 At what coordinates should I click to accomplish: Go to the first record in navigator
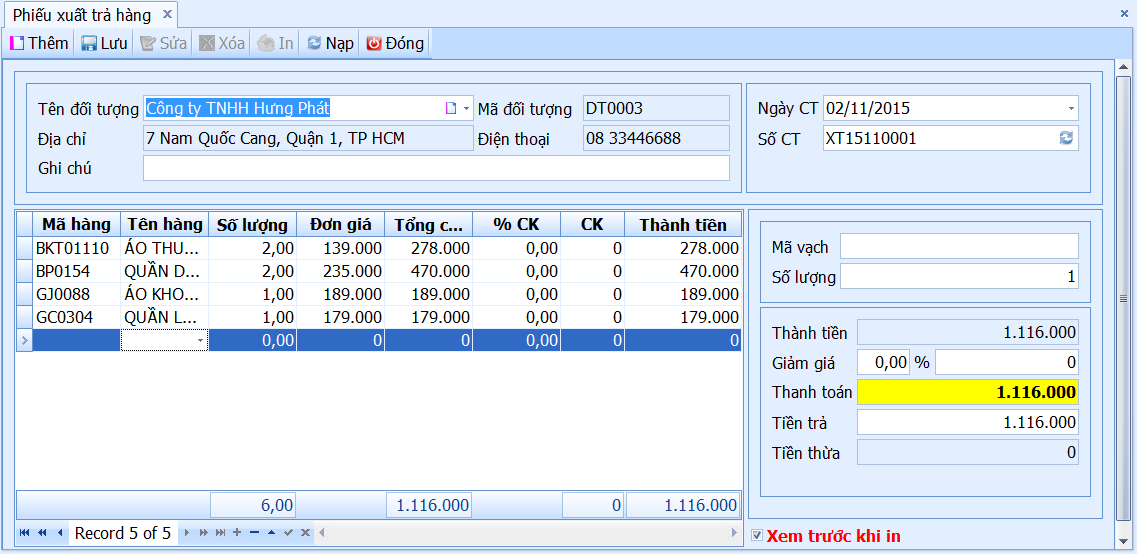click(25, 533)
